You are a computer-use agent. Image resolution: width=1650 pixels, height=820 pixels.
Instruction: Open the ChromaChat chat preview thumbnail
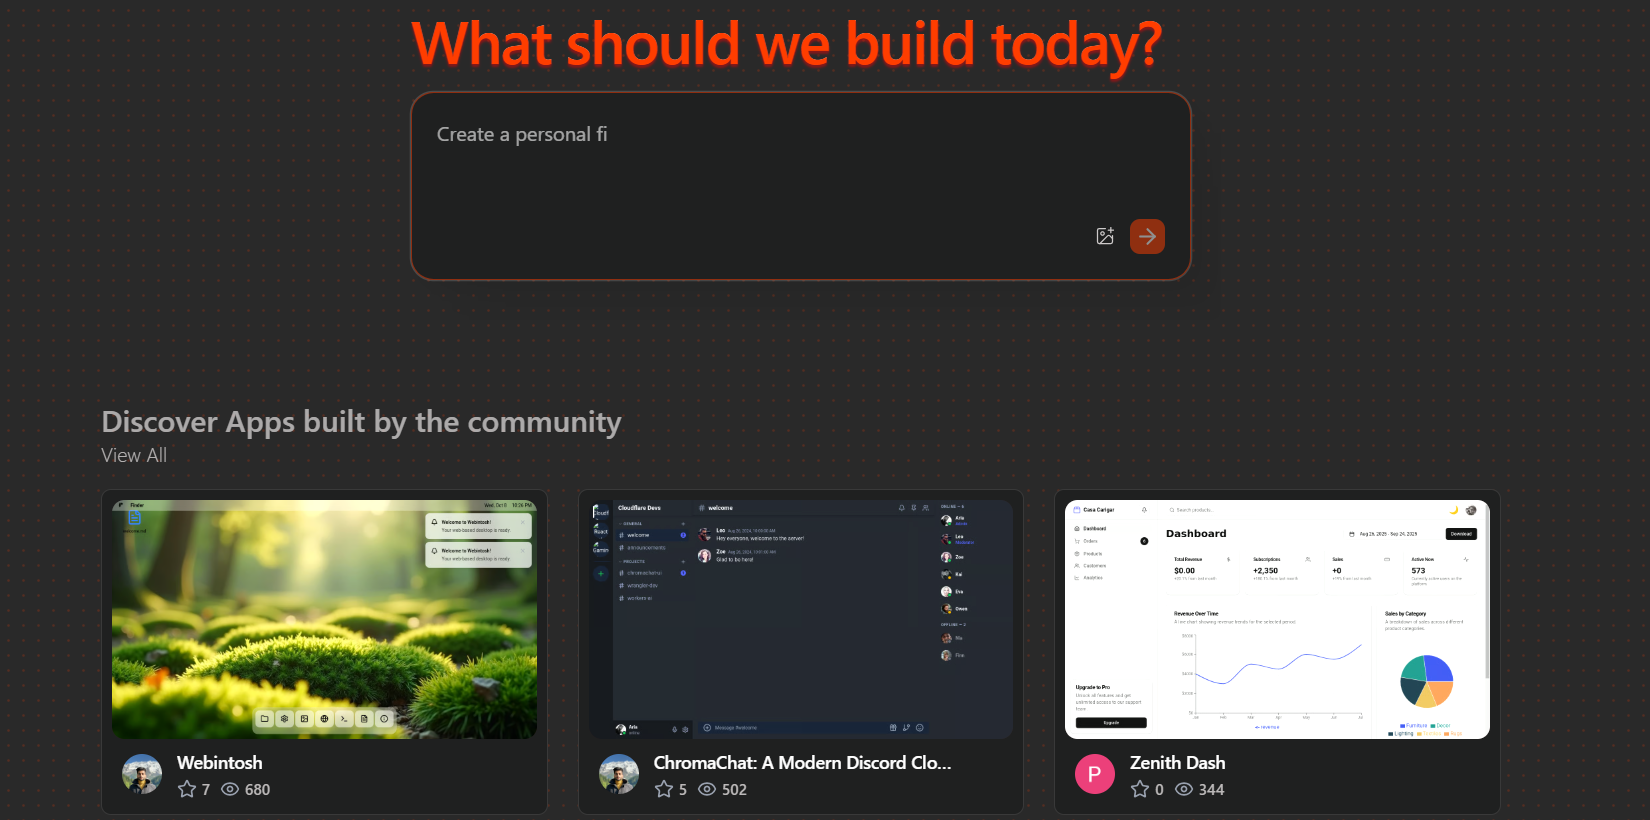coord(801,619)
